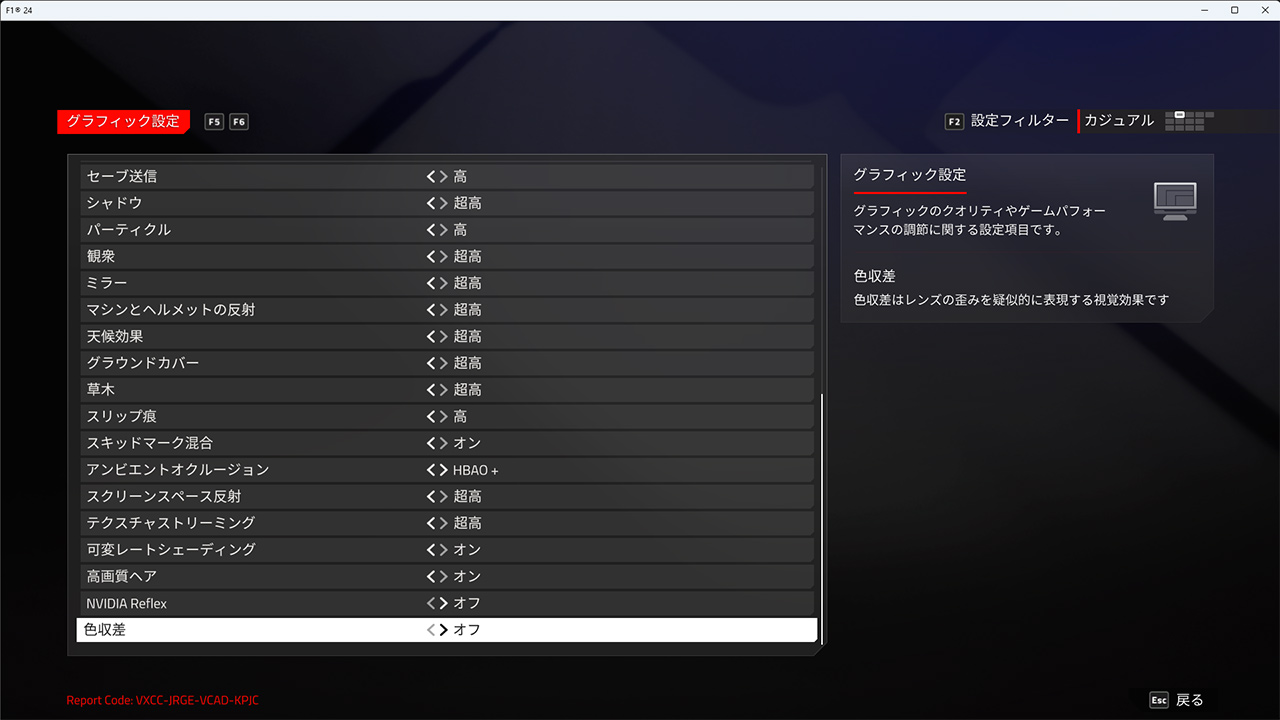Switch 高画質ヘア with its right arrow
Viewport: 1280px width, 720px height.
pyautogui.click(x=443, y=576)
